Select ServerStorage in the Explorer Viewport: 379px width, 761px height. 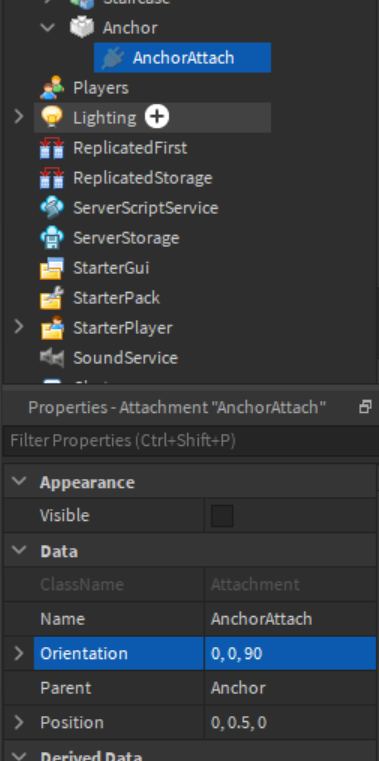click(126, 238)
